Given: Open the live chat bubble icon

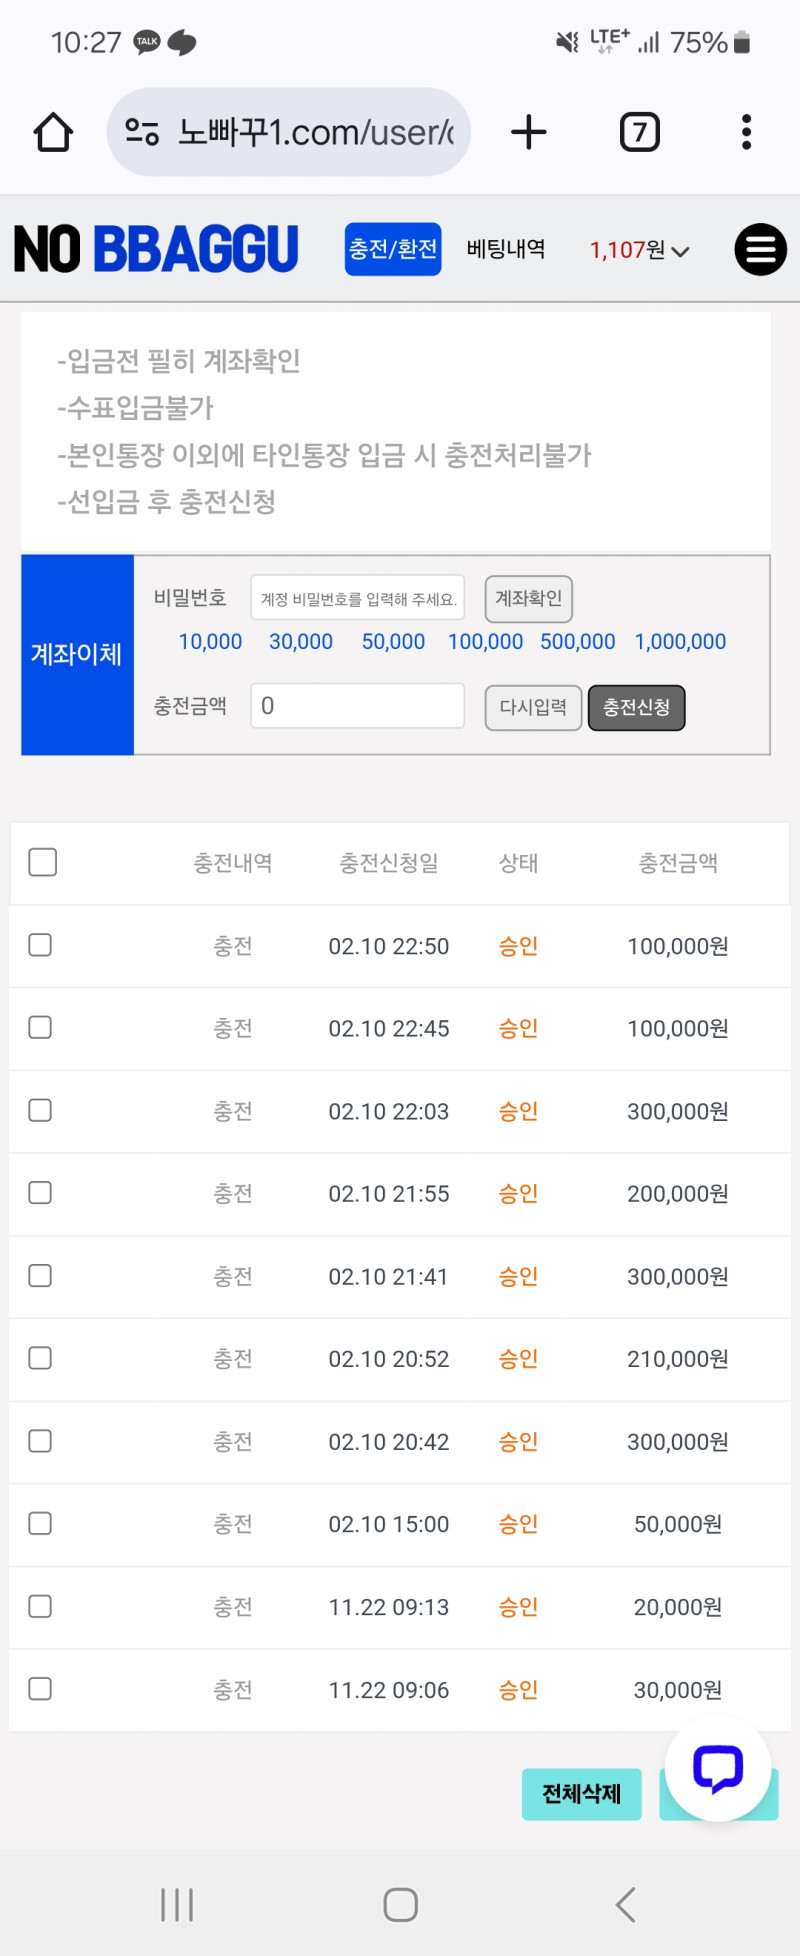Looking at the screenshot, I should tap(718, 1769).
